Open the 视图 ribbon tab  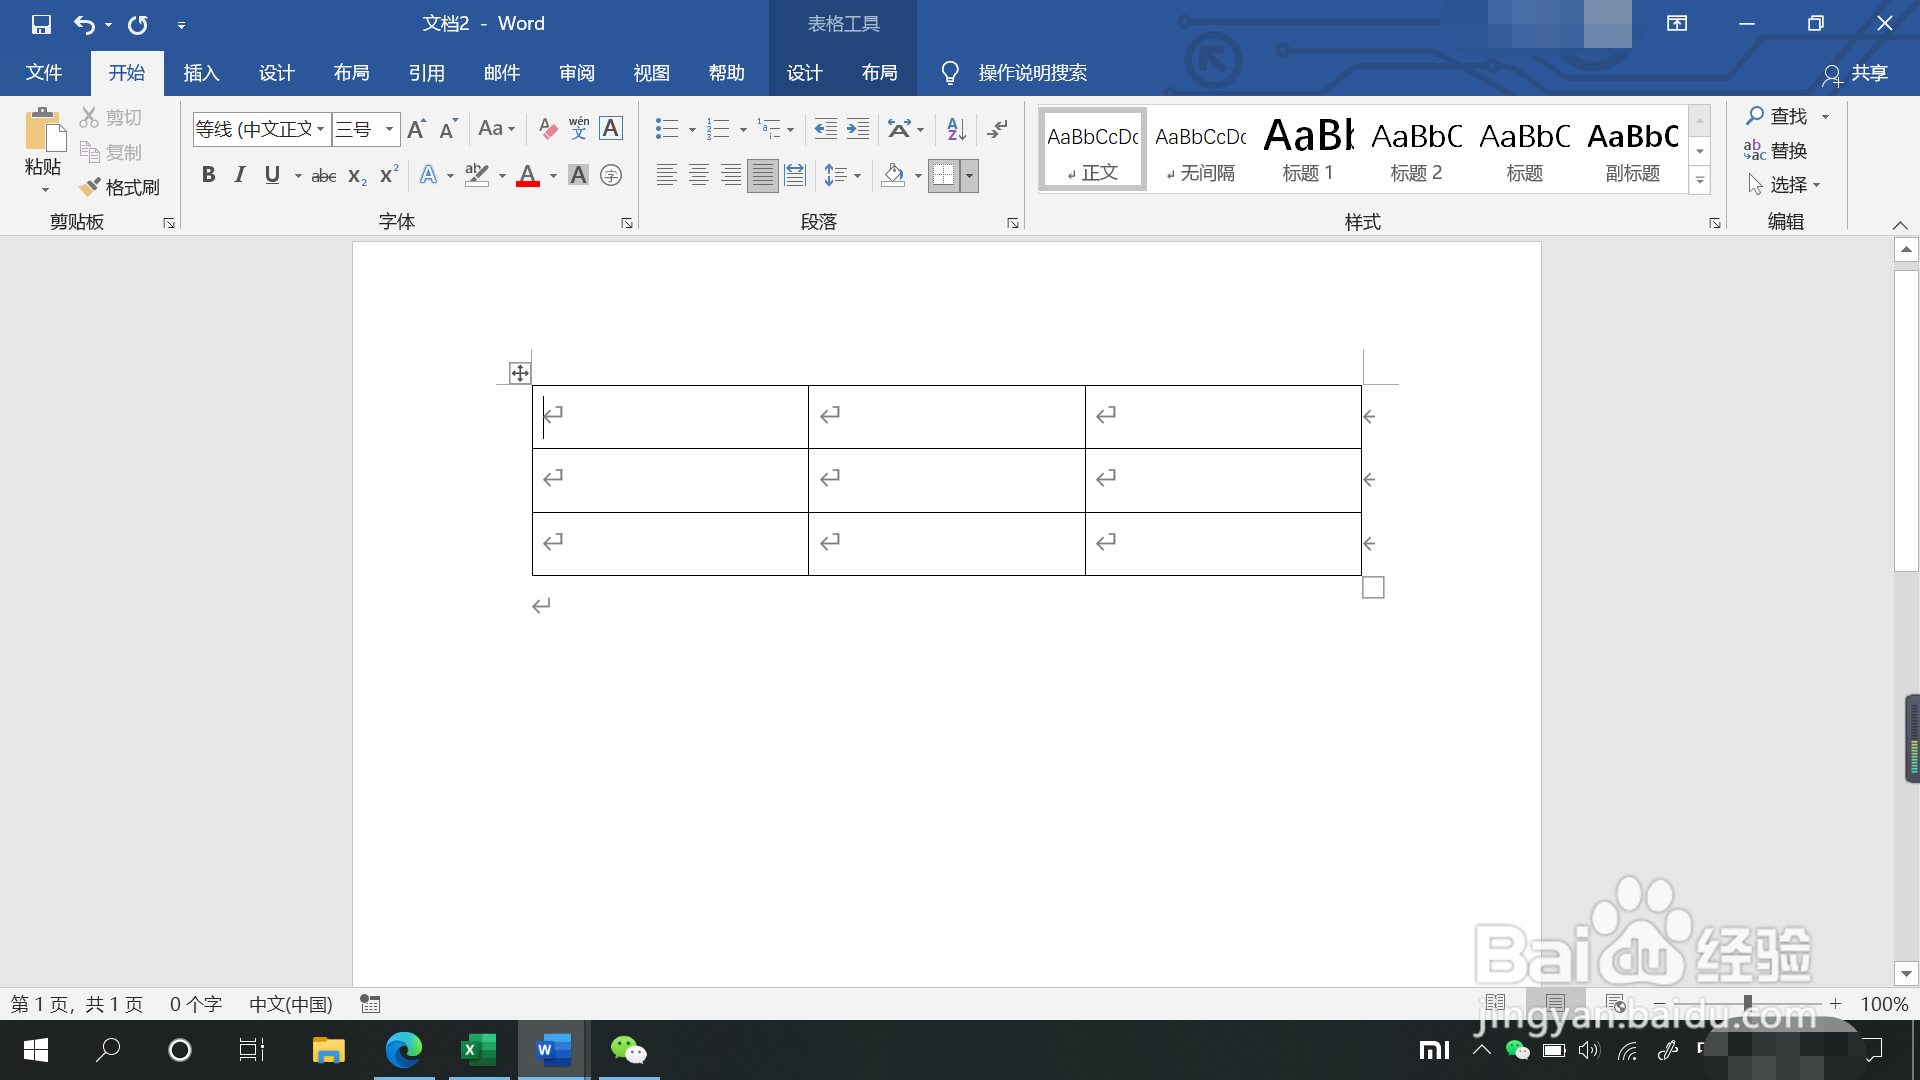[x=651, y=73]
